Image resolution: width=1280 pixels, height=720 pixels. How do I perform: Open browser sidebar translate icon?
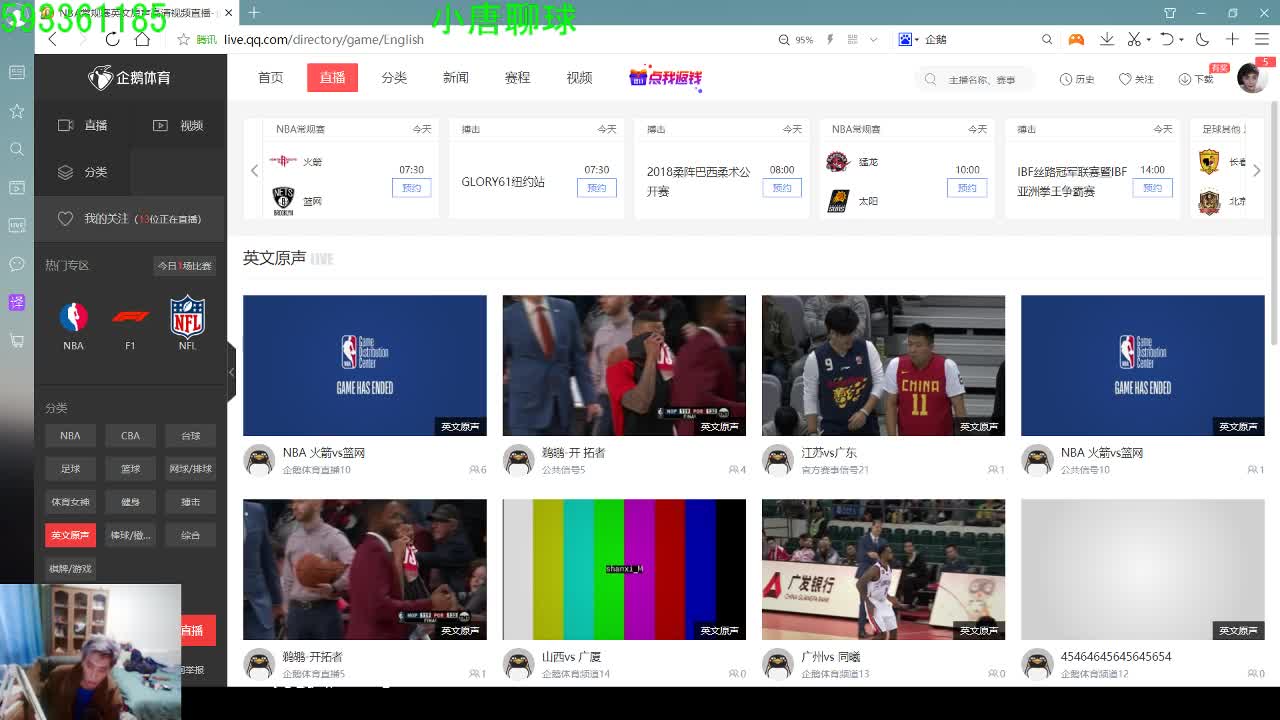[17, 302]
